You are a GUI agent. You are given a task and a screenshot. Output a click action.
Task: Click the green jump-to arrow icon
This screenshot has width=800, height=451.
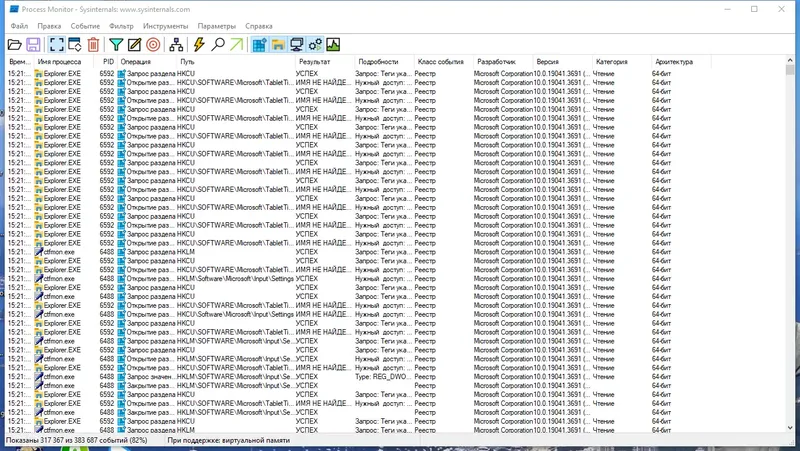click(x=236, y=45)
